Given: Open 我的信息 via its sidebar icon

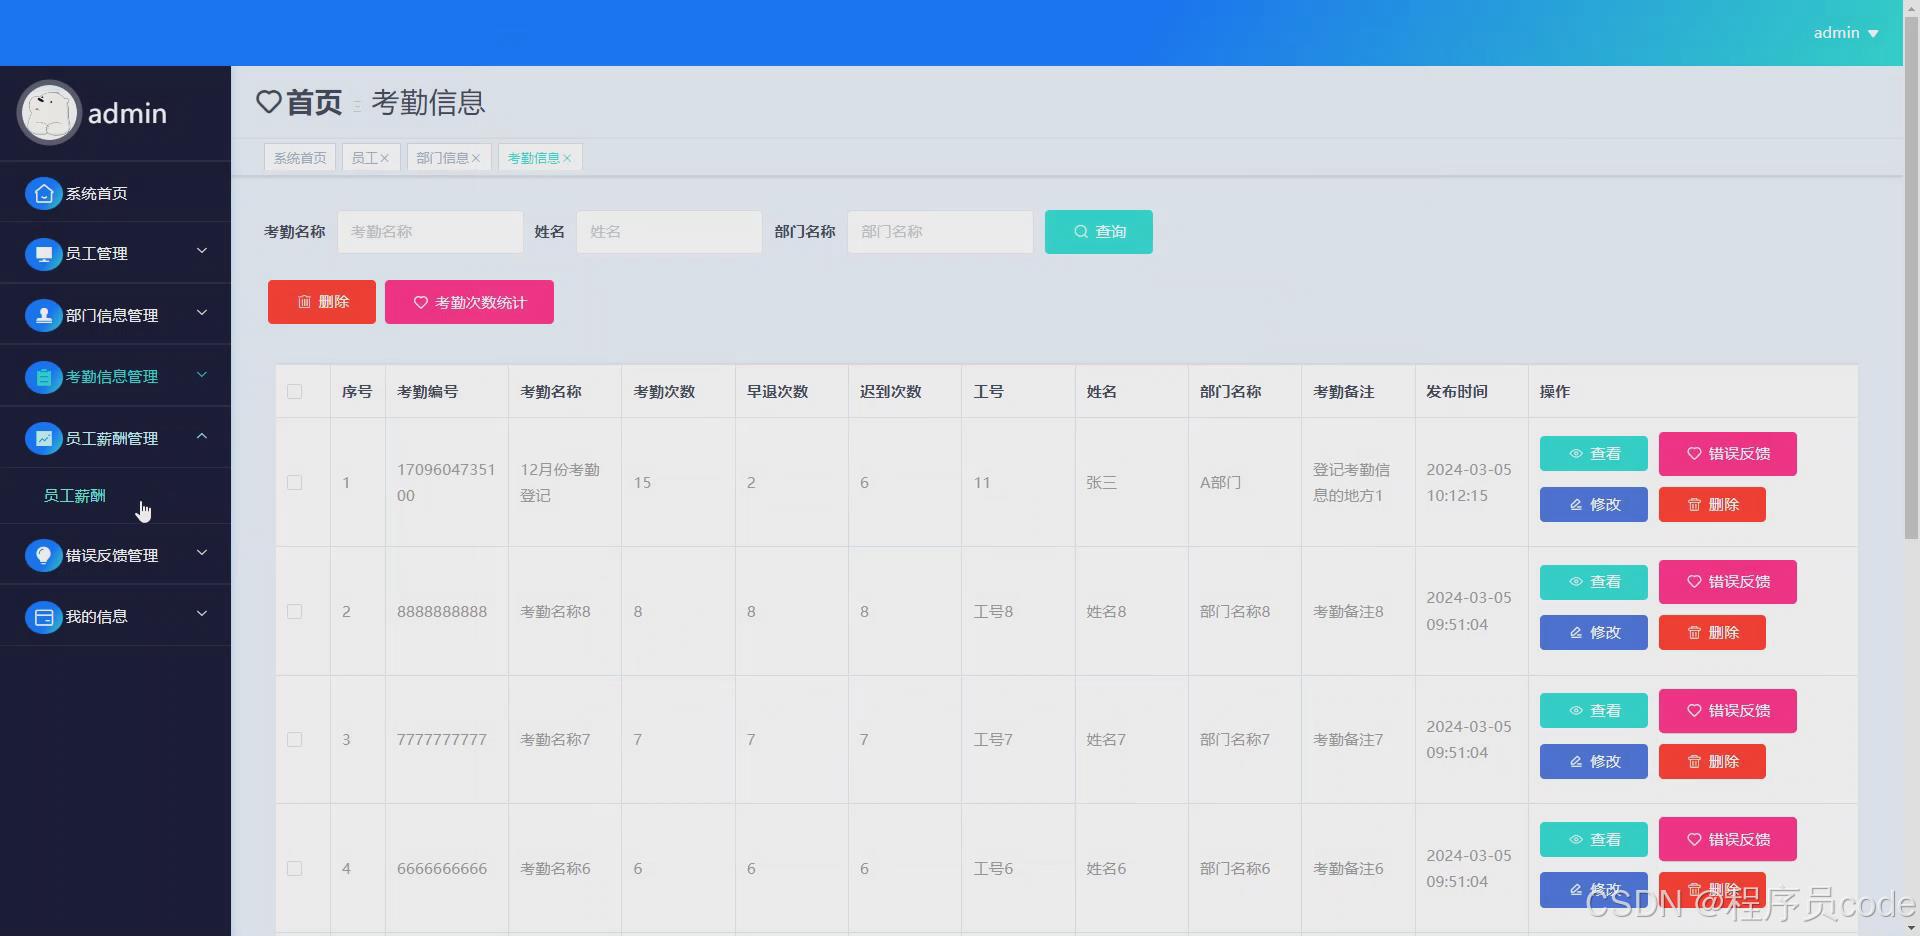Looking at the screenshot, I should (43, 616).
